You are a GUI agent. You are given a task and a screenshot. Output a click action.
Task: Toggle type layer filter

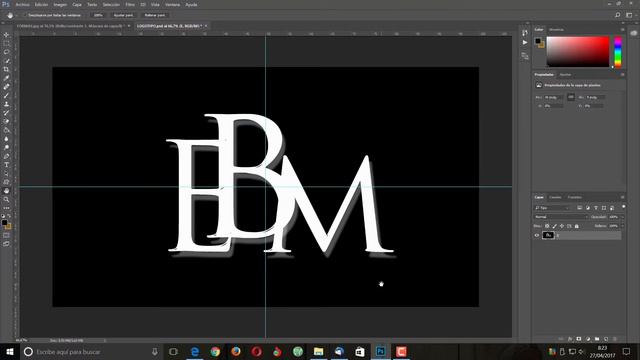coord(596,208)
